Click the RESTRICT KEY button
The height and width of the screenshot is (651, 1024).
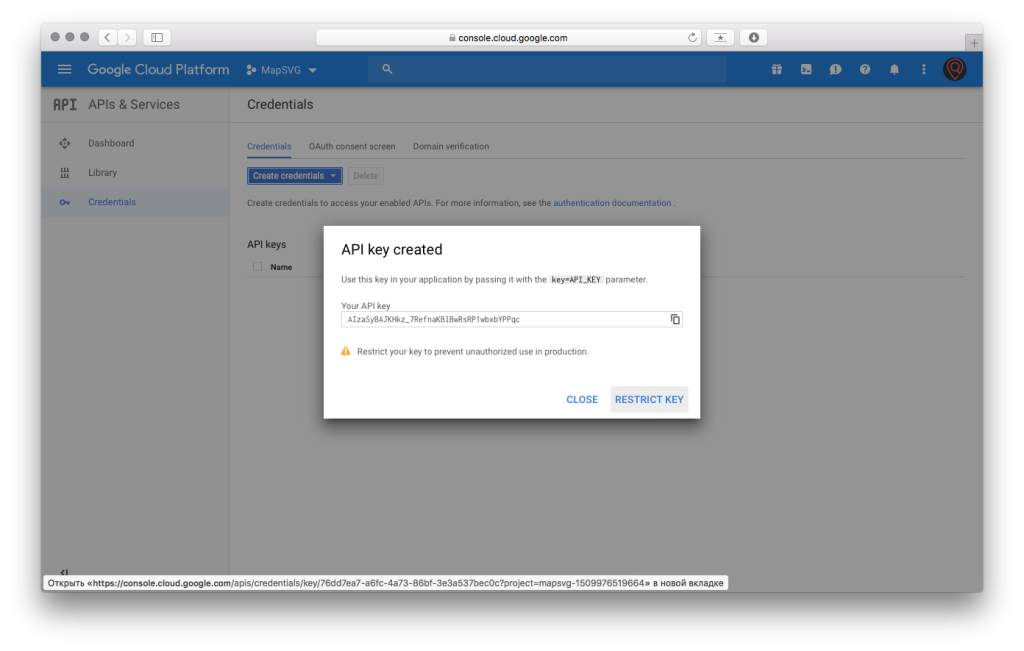[649, 399]
